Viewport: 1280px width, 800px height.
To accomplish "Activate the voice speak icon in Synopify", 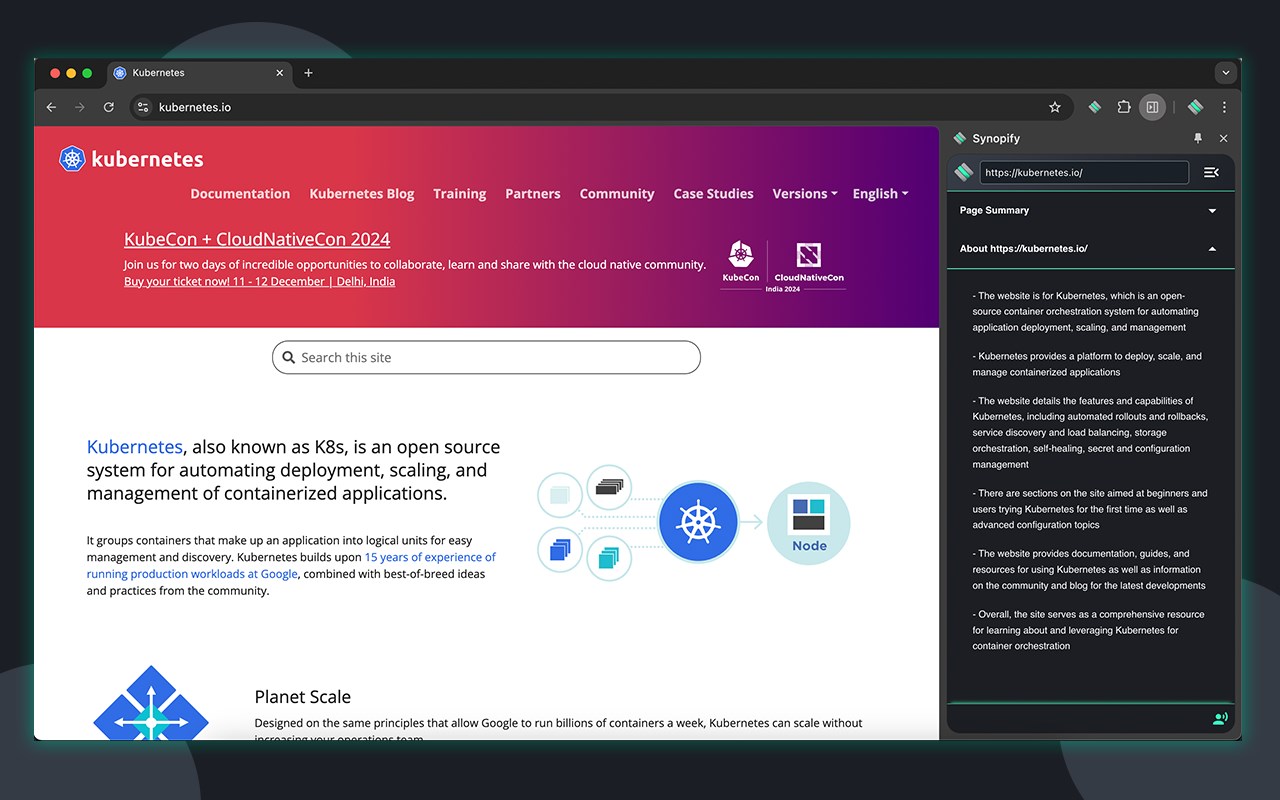I will click(1219, 718).
